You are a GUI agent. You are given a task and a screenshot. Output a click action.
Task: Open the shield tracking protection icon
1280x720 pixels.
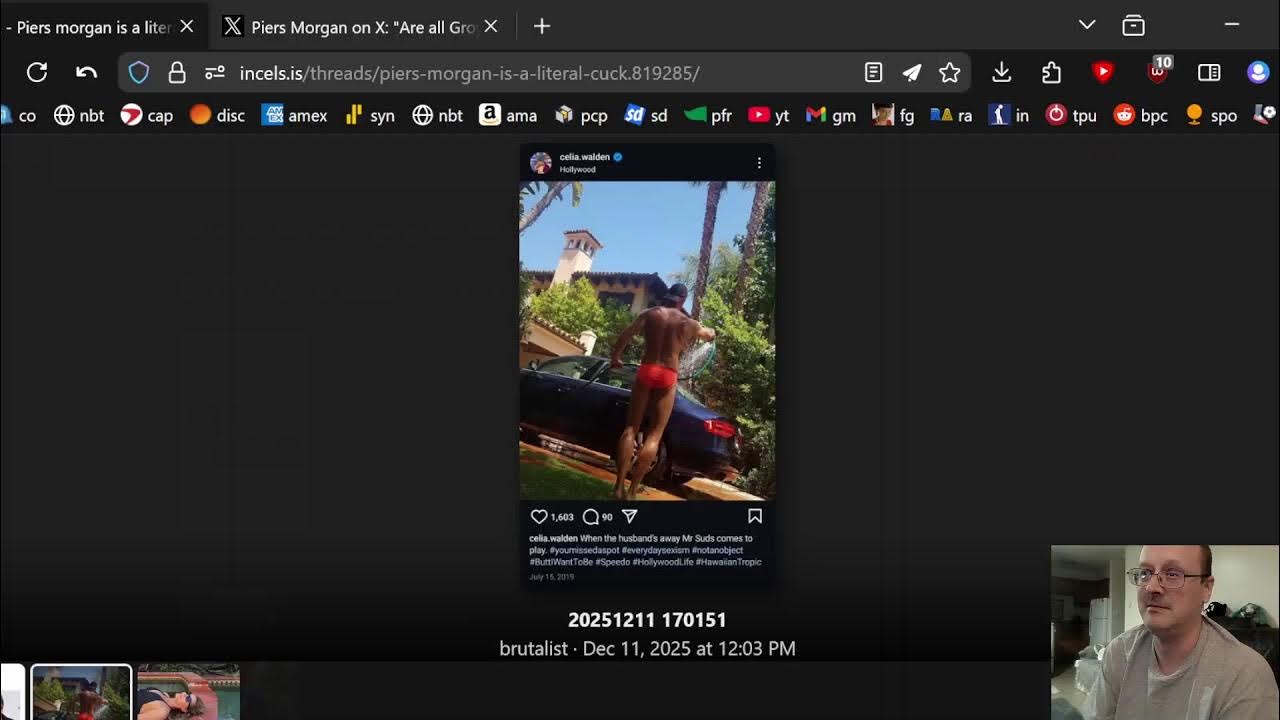point(139,72)
